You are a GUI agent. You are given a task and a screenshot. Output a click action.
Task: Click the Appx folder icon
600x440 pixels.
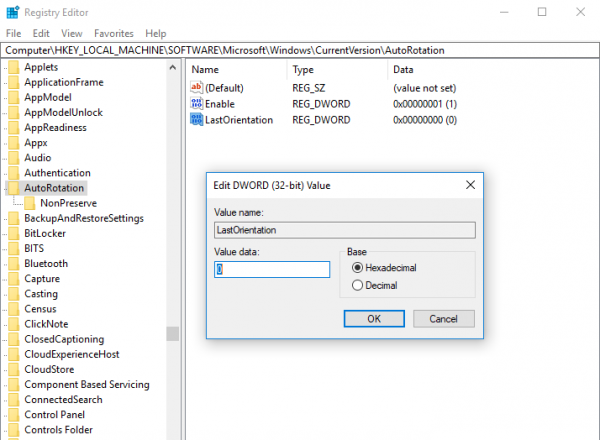[14, 143]
